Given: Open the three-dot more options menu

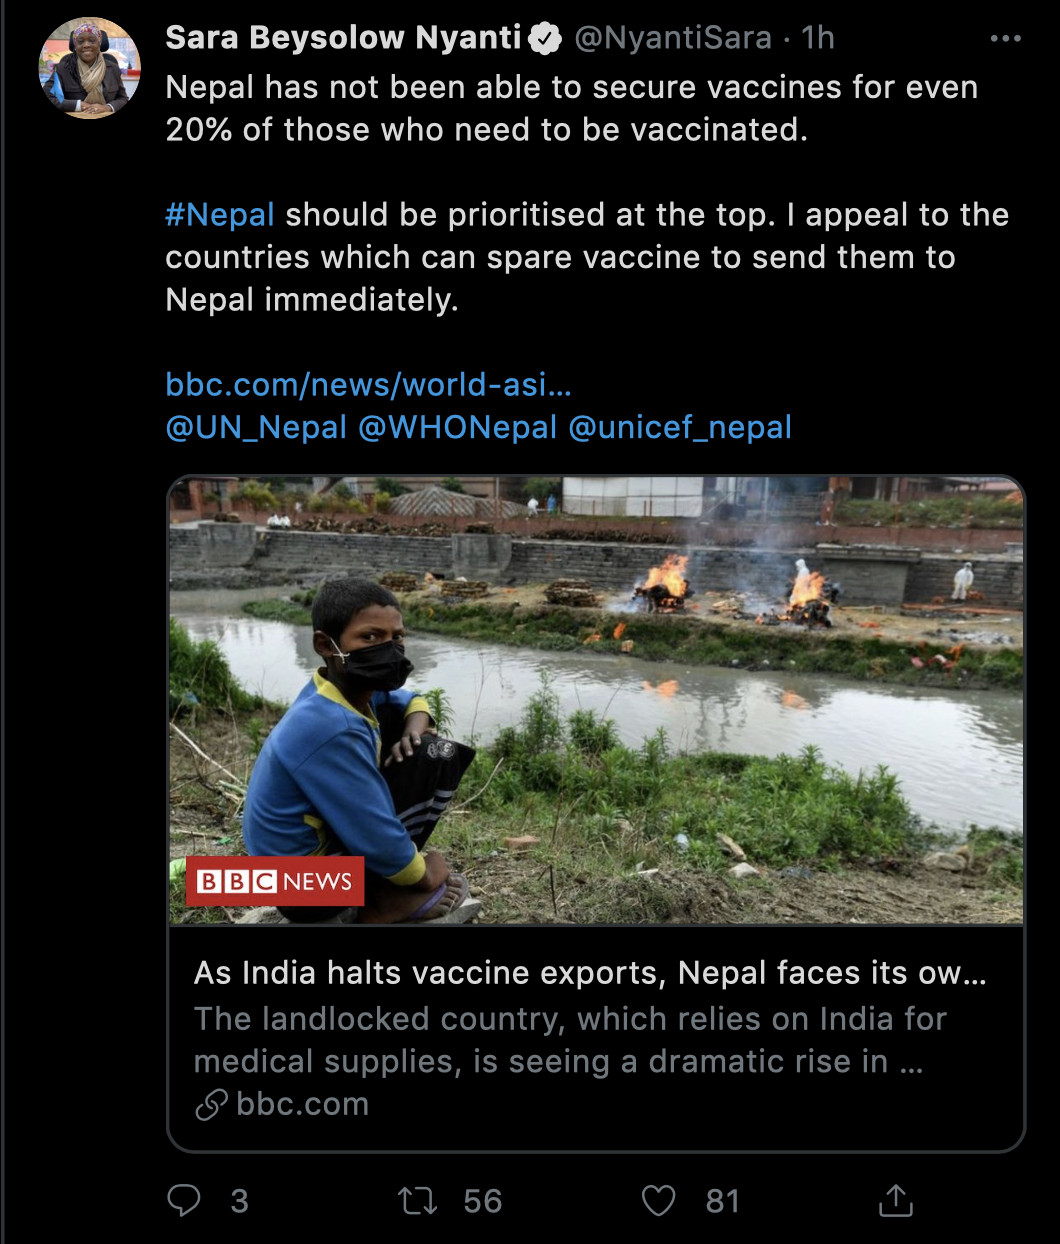Looking at the screenshot, I should [x=1005, y=39].
